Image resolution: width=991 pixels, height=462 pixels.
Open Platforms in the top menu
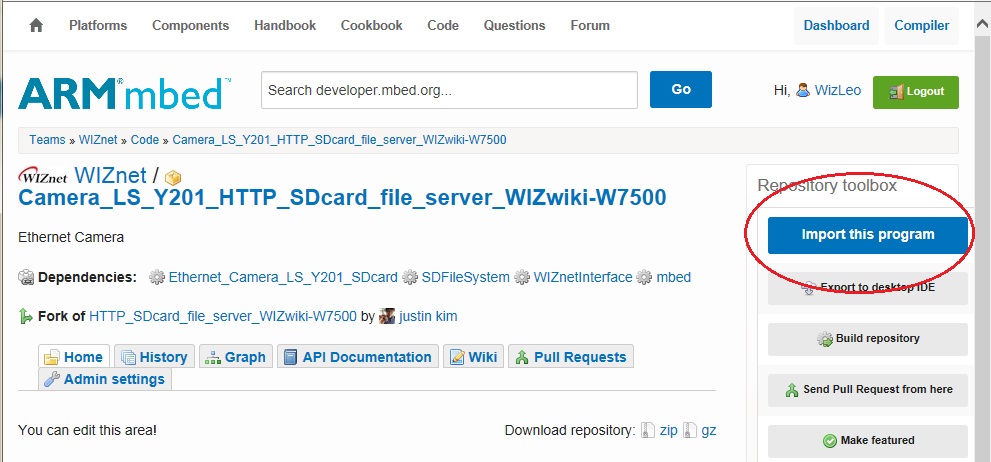pos(98,25)
